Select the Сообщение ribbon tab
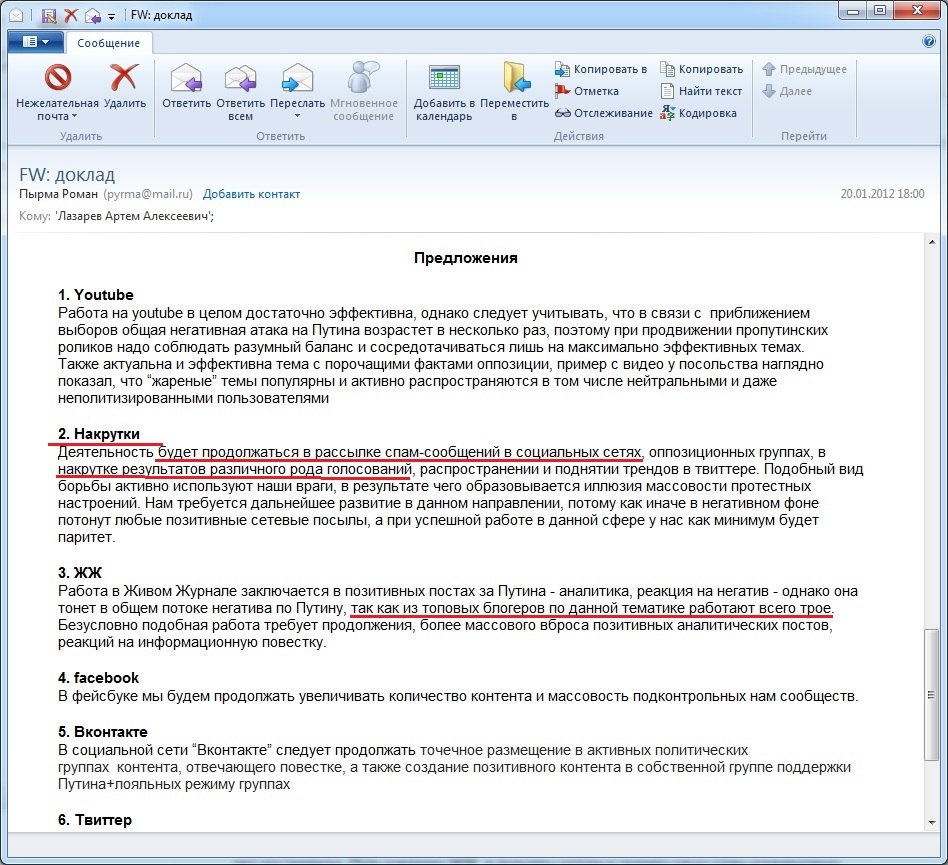 108,43
